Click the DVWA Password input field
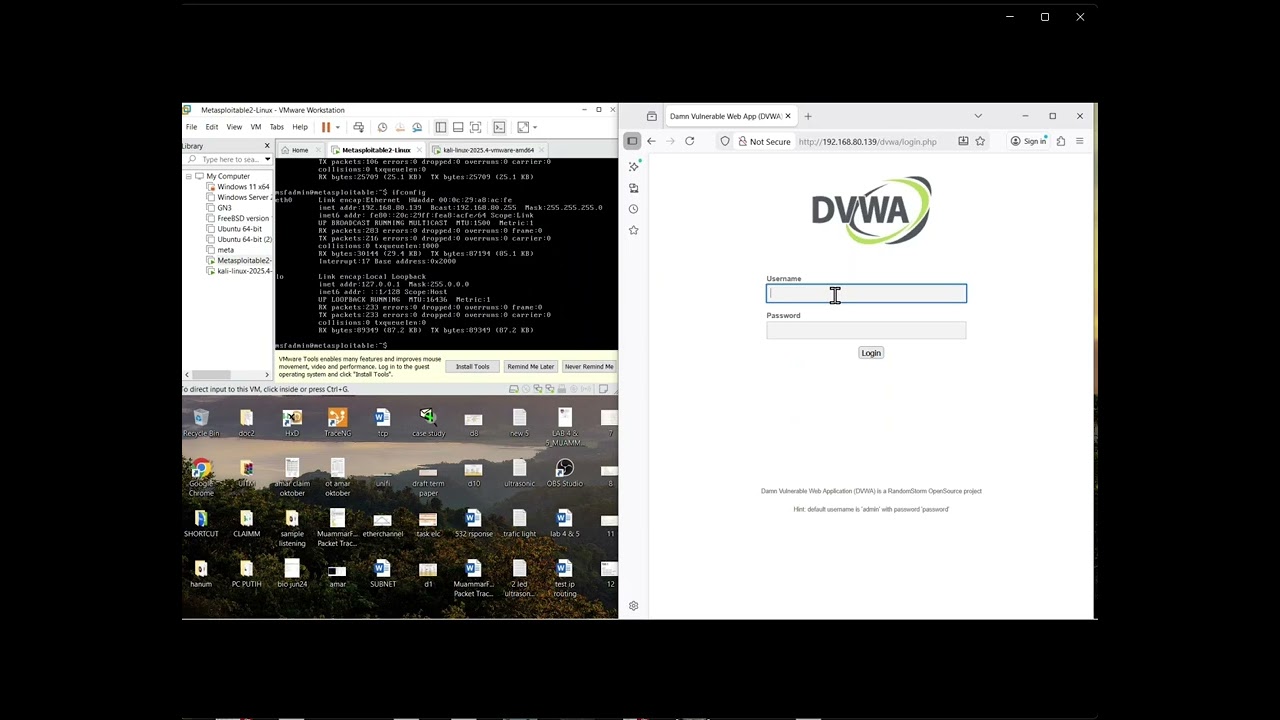 (x=866, y=330)
